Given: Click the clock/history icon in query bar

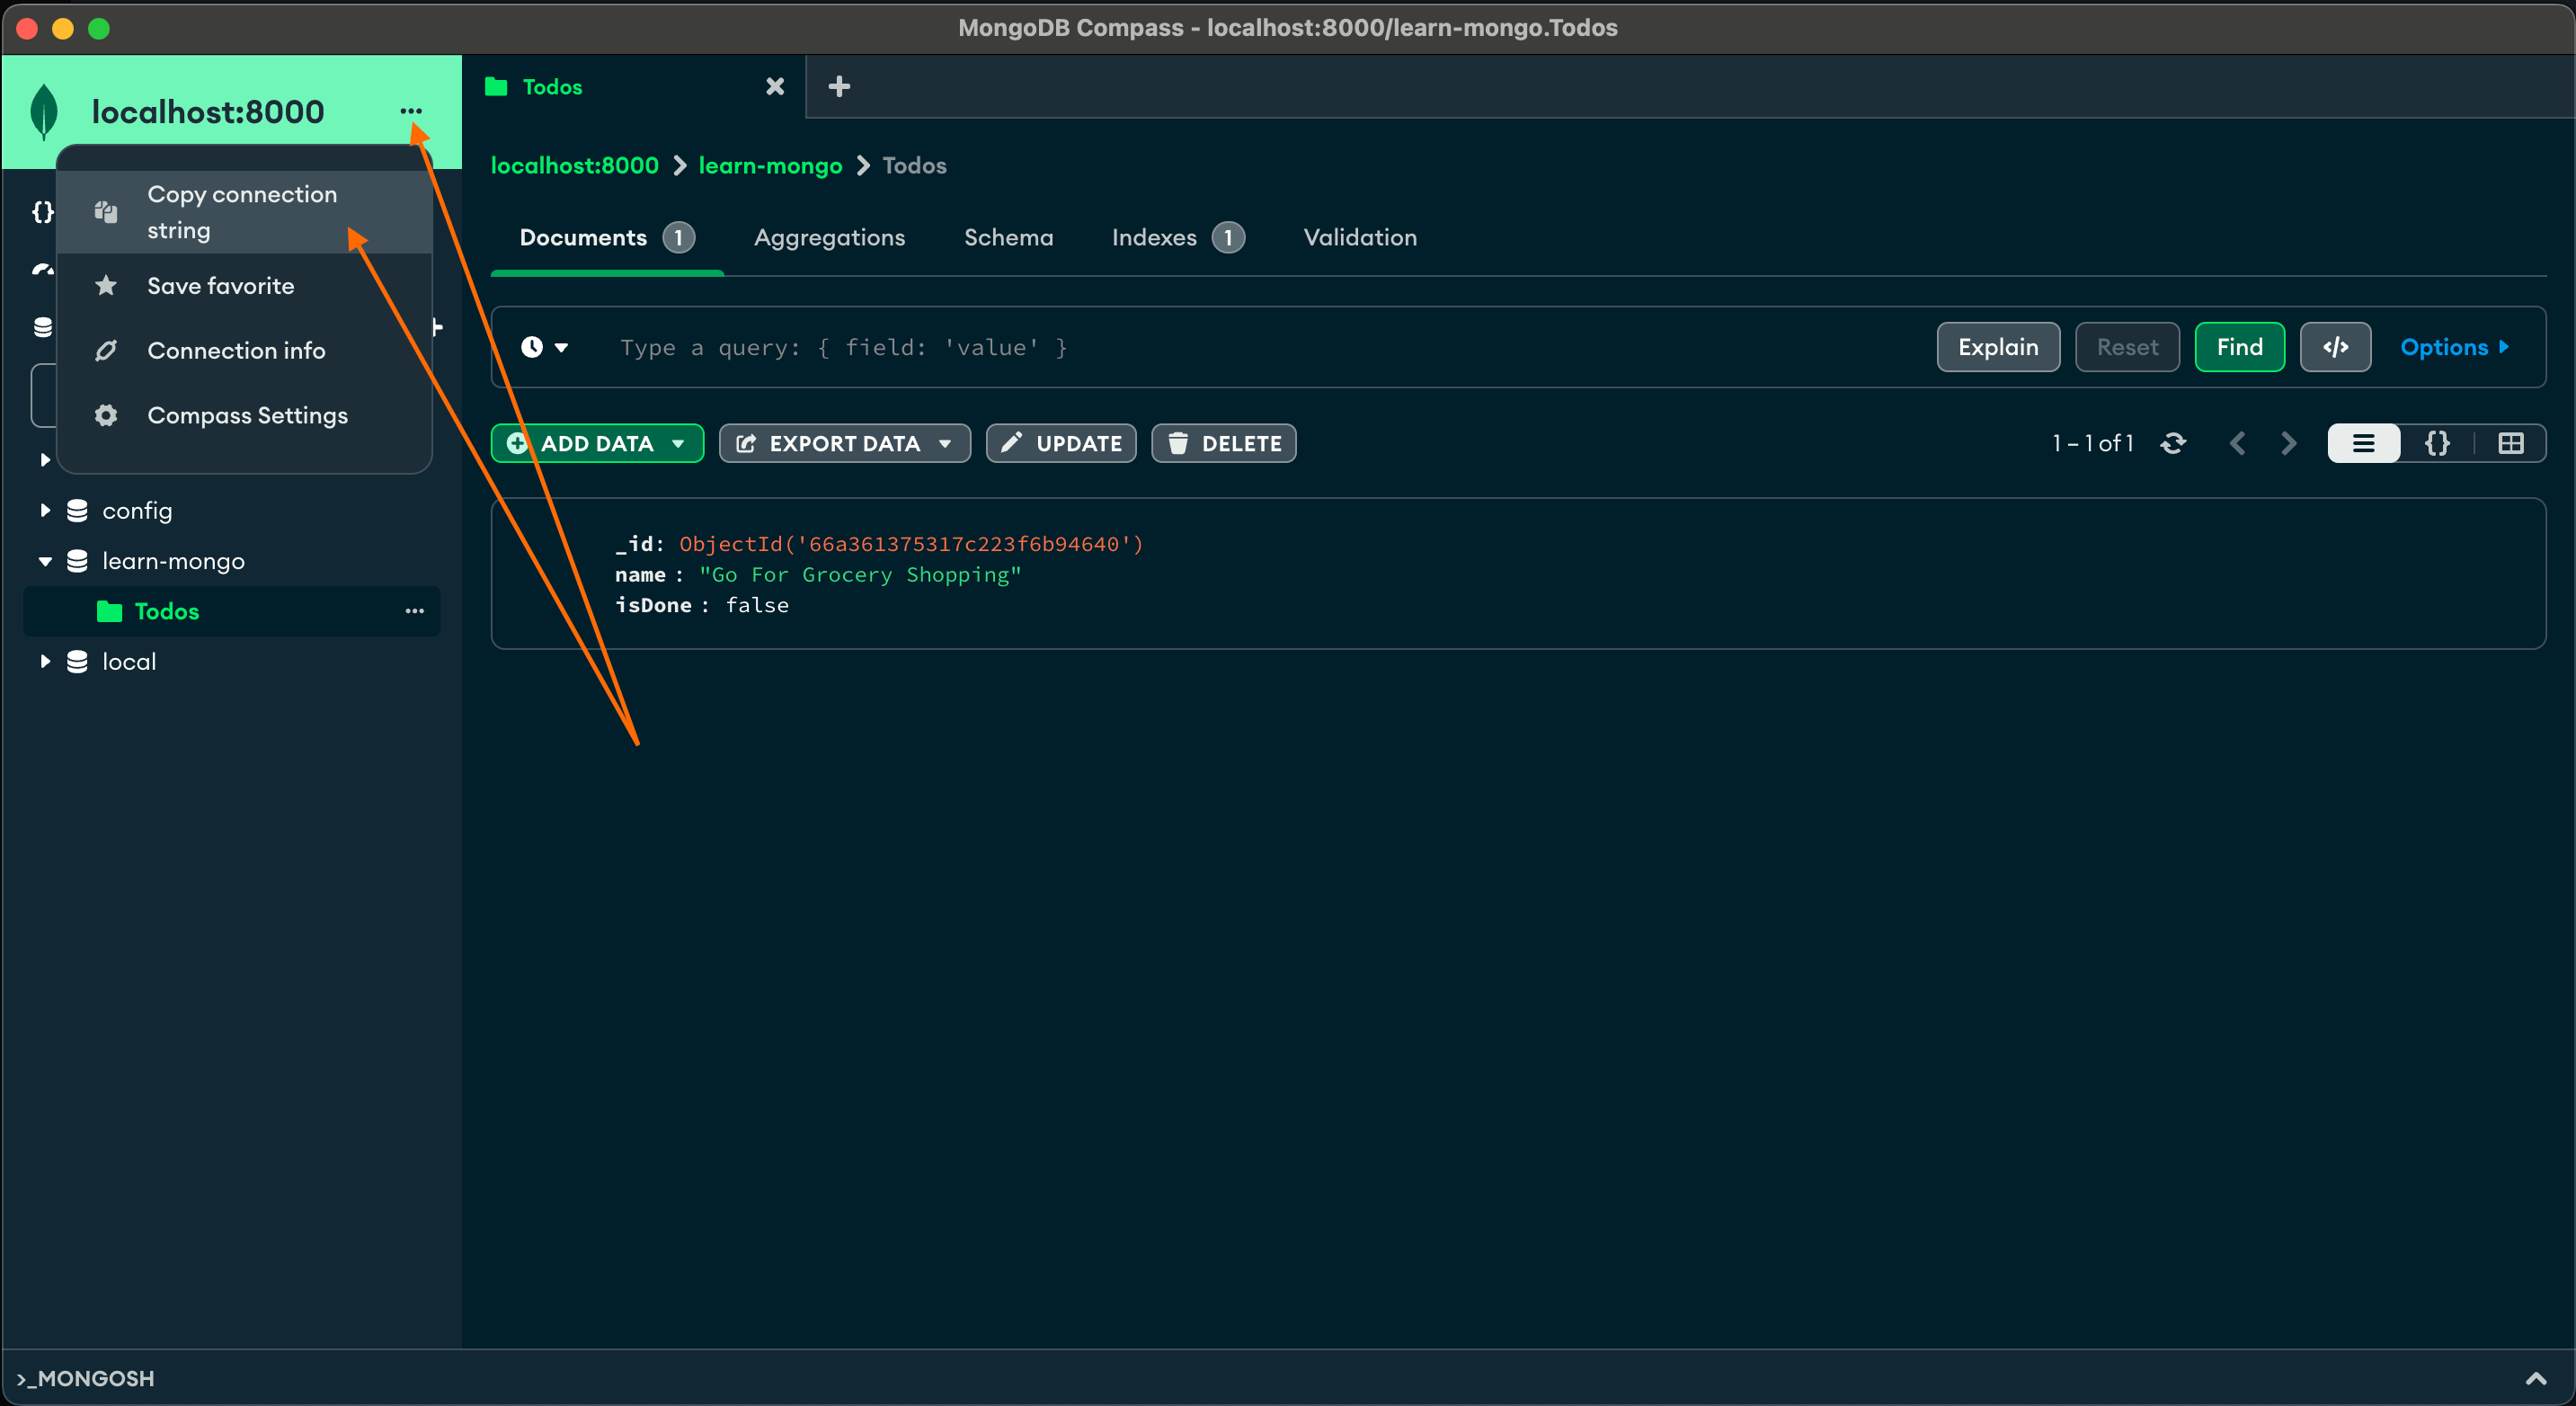Looking at the screenshot, I should [544, 344].
